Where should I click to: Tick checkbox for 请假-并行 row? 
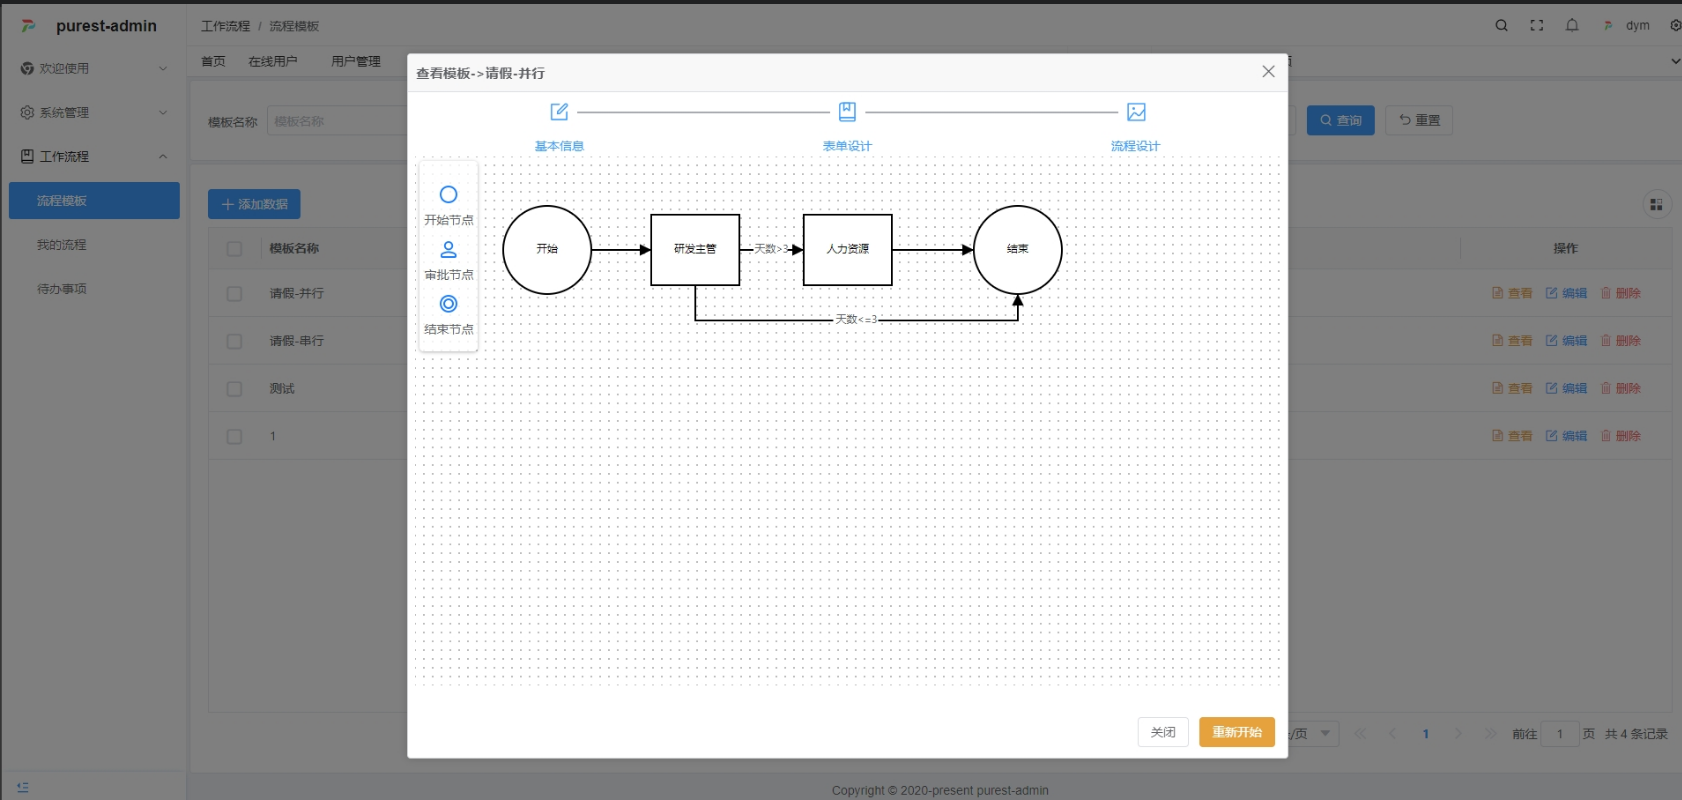234,294
